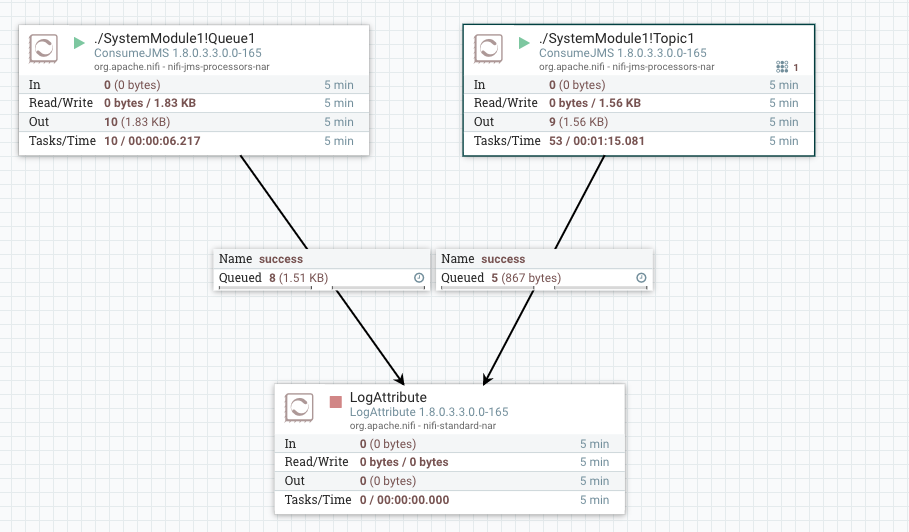This screenshot has height=532, width=909.
Task: Click LogAttribute Tasks/Time 0 / 00:00:00.000
Action: pos(404,500)
